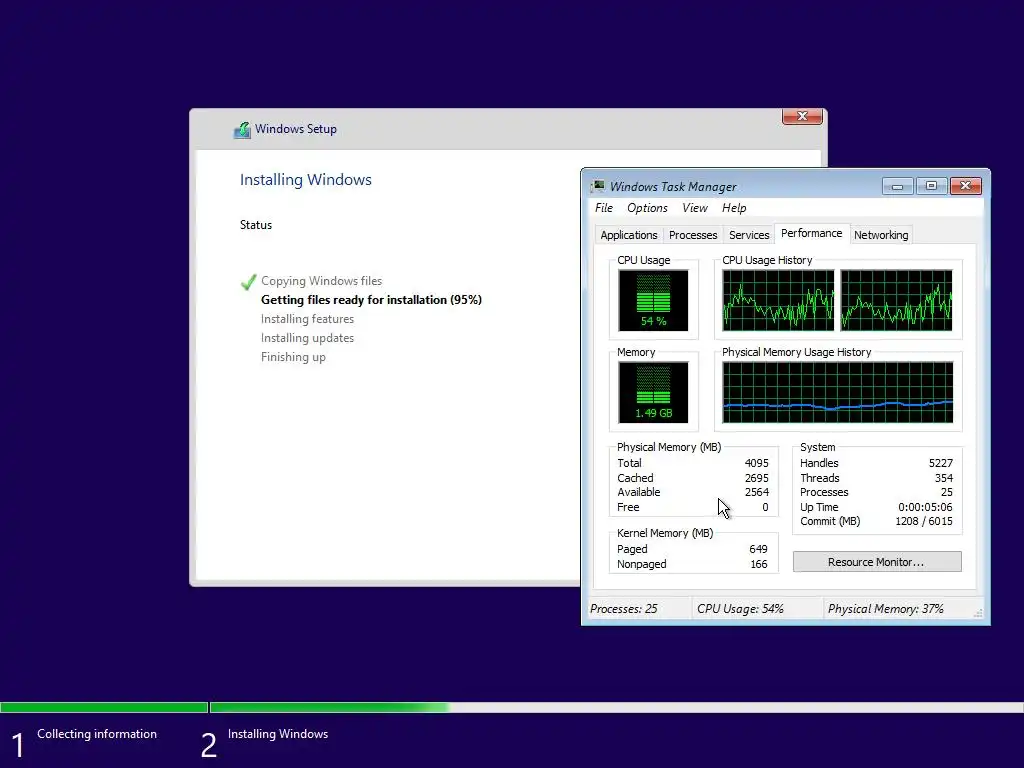The height and width of the screenshot is (768, 1024).
Task: Click the Windows Setup title bar icon
Action: pyautogui.click(x=242, y=129)
